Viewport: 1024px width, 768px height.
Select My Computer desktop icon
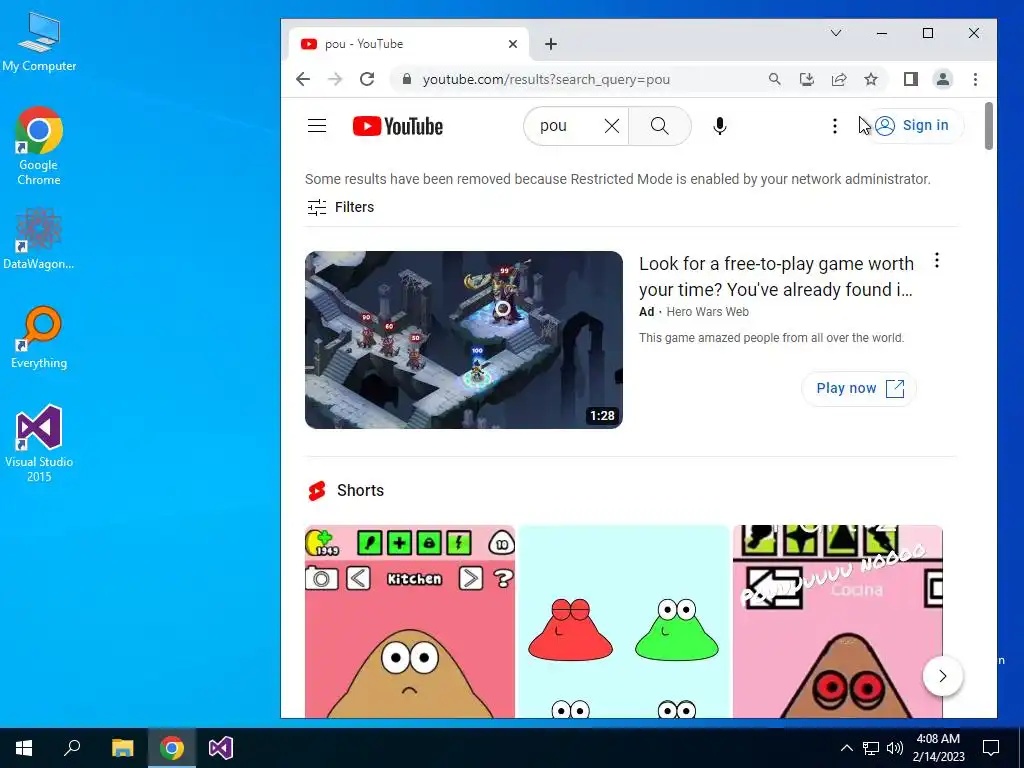tap(39, 43)
